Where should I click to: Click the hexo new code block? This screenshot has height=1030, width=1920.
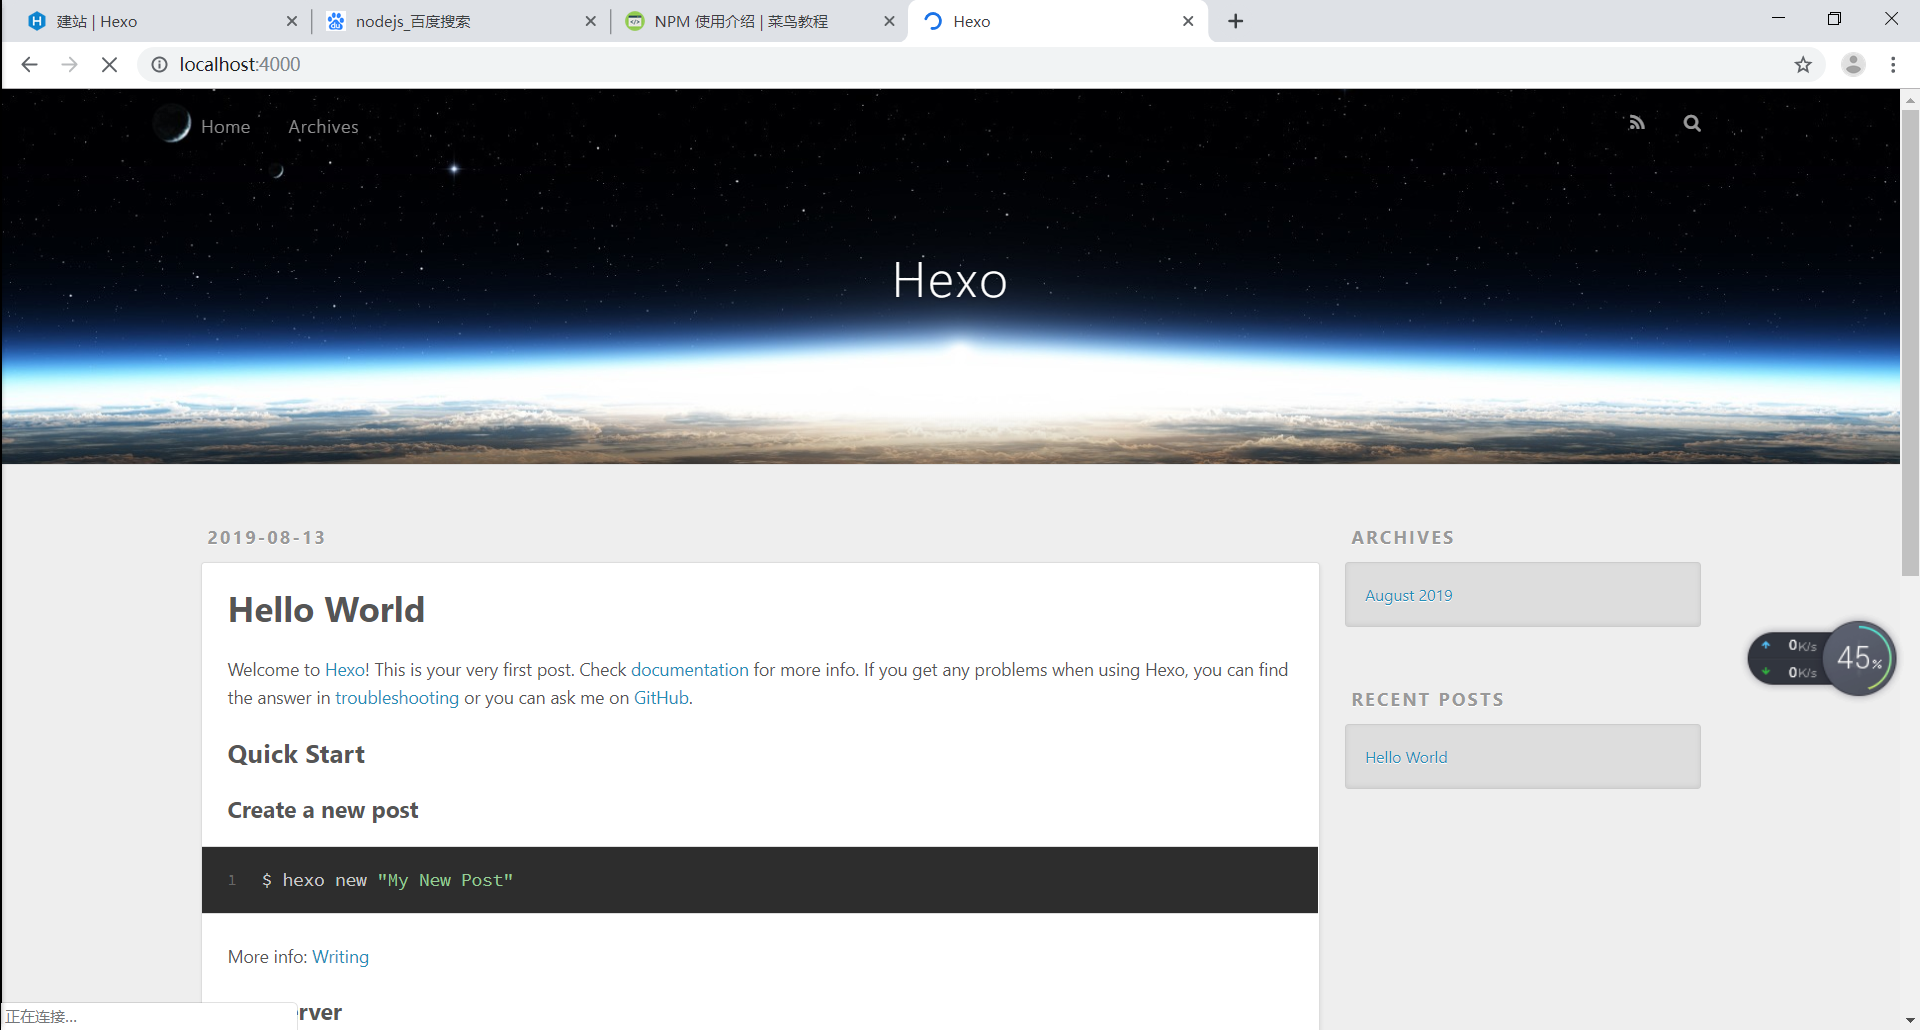[760, 880]
